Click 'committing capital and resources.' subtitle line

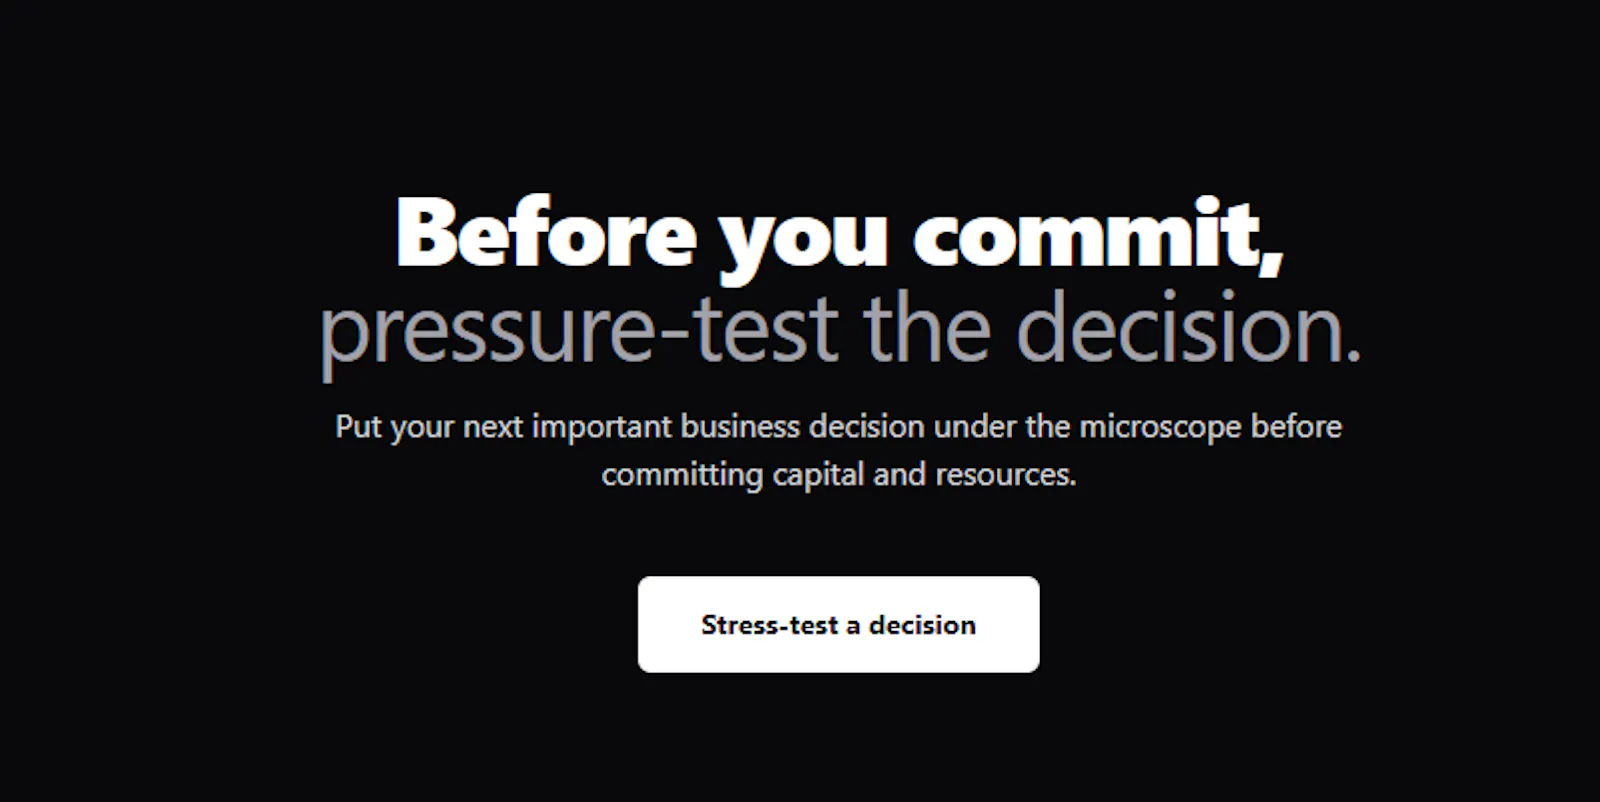[x=838, y=475]
